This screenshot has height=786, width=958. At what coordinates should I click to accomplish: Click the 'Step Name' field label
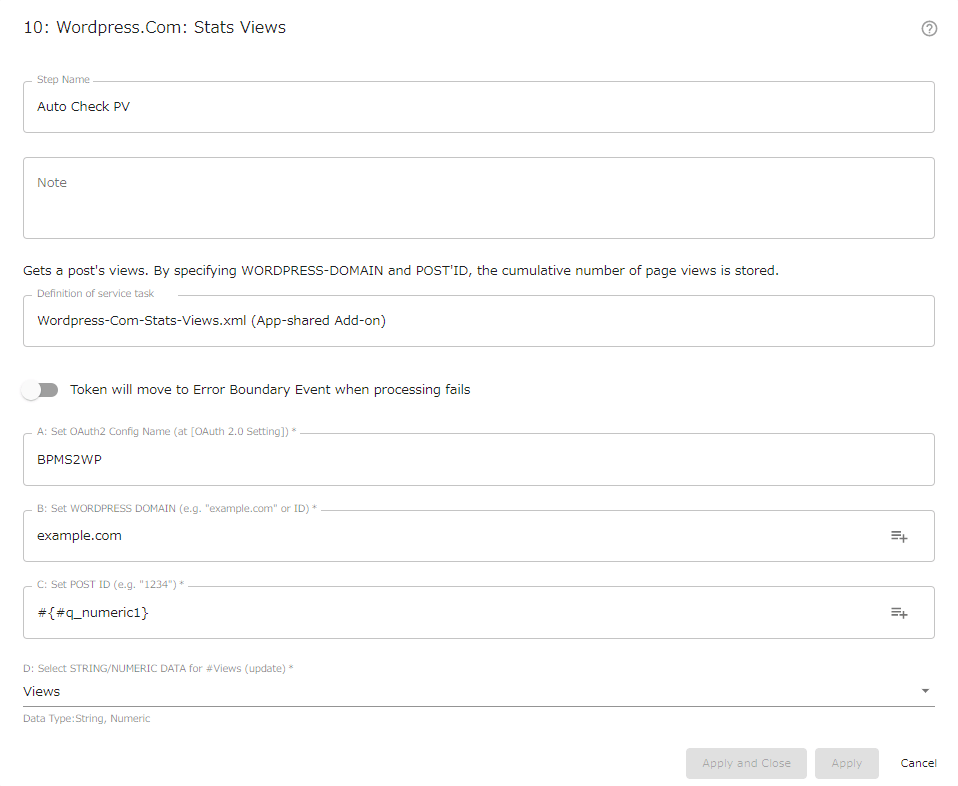point(63,79)
